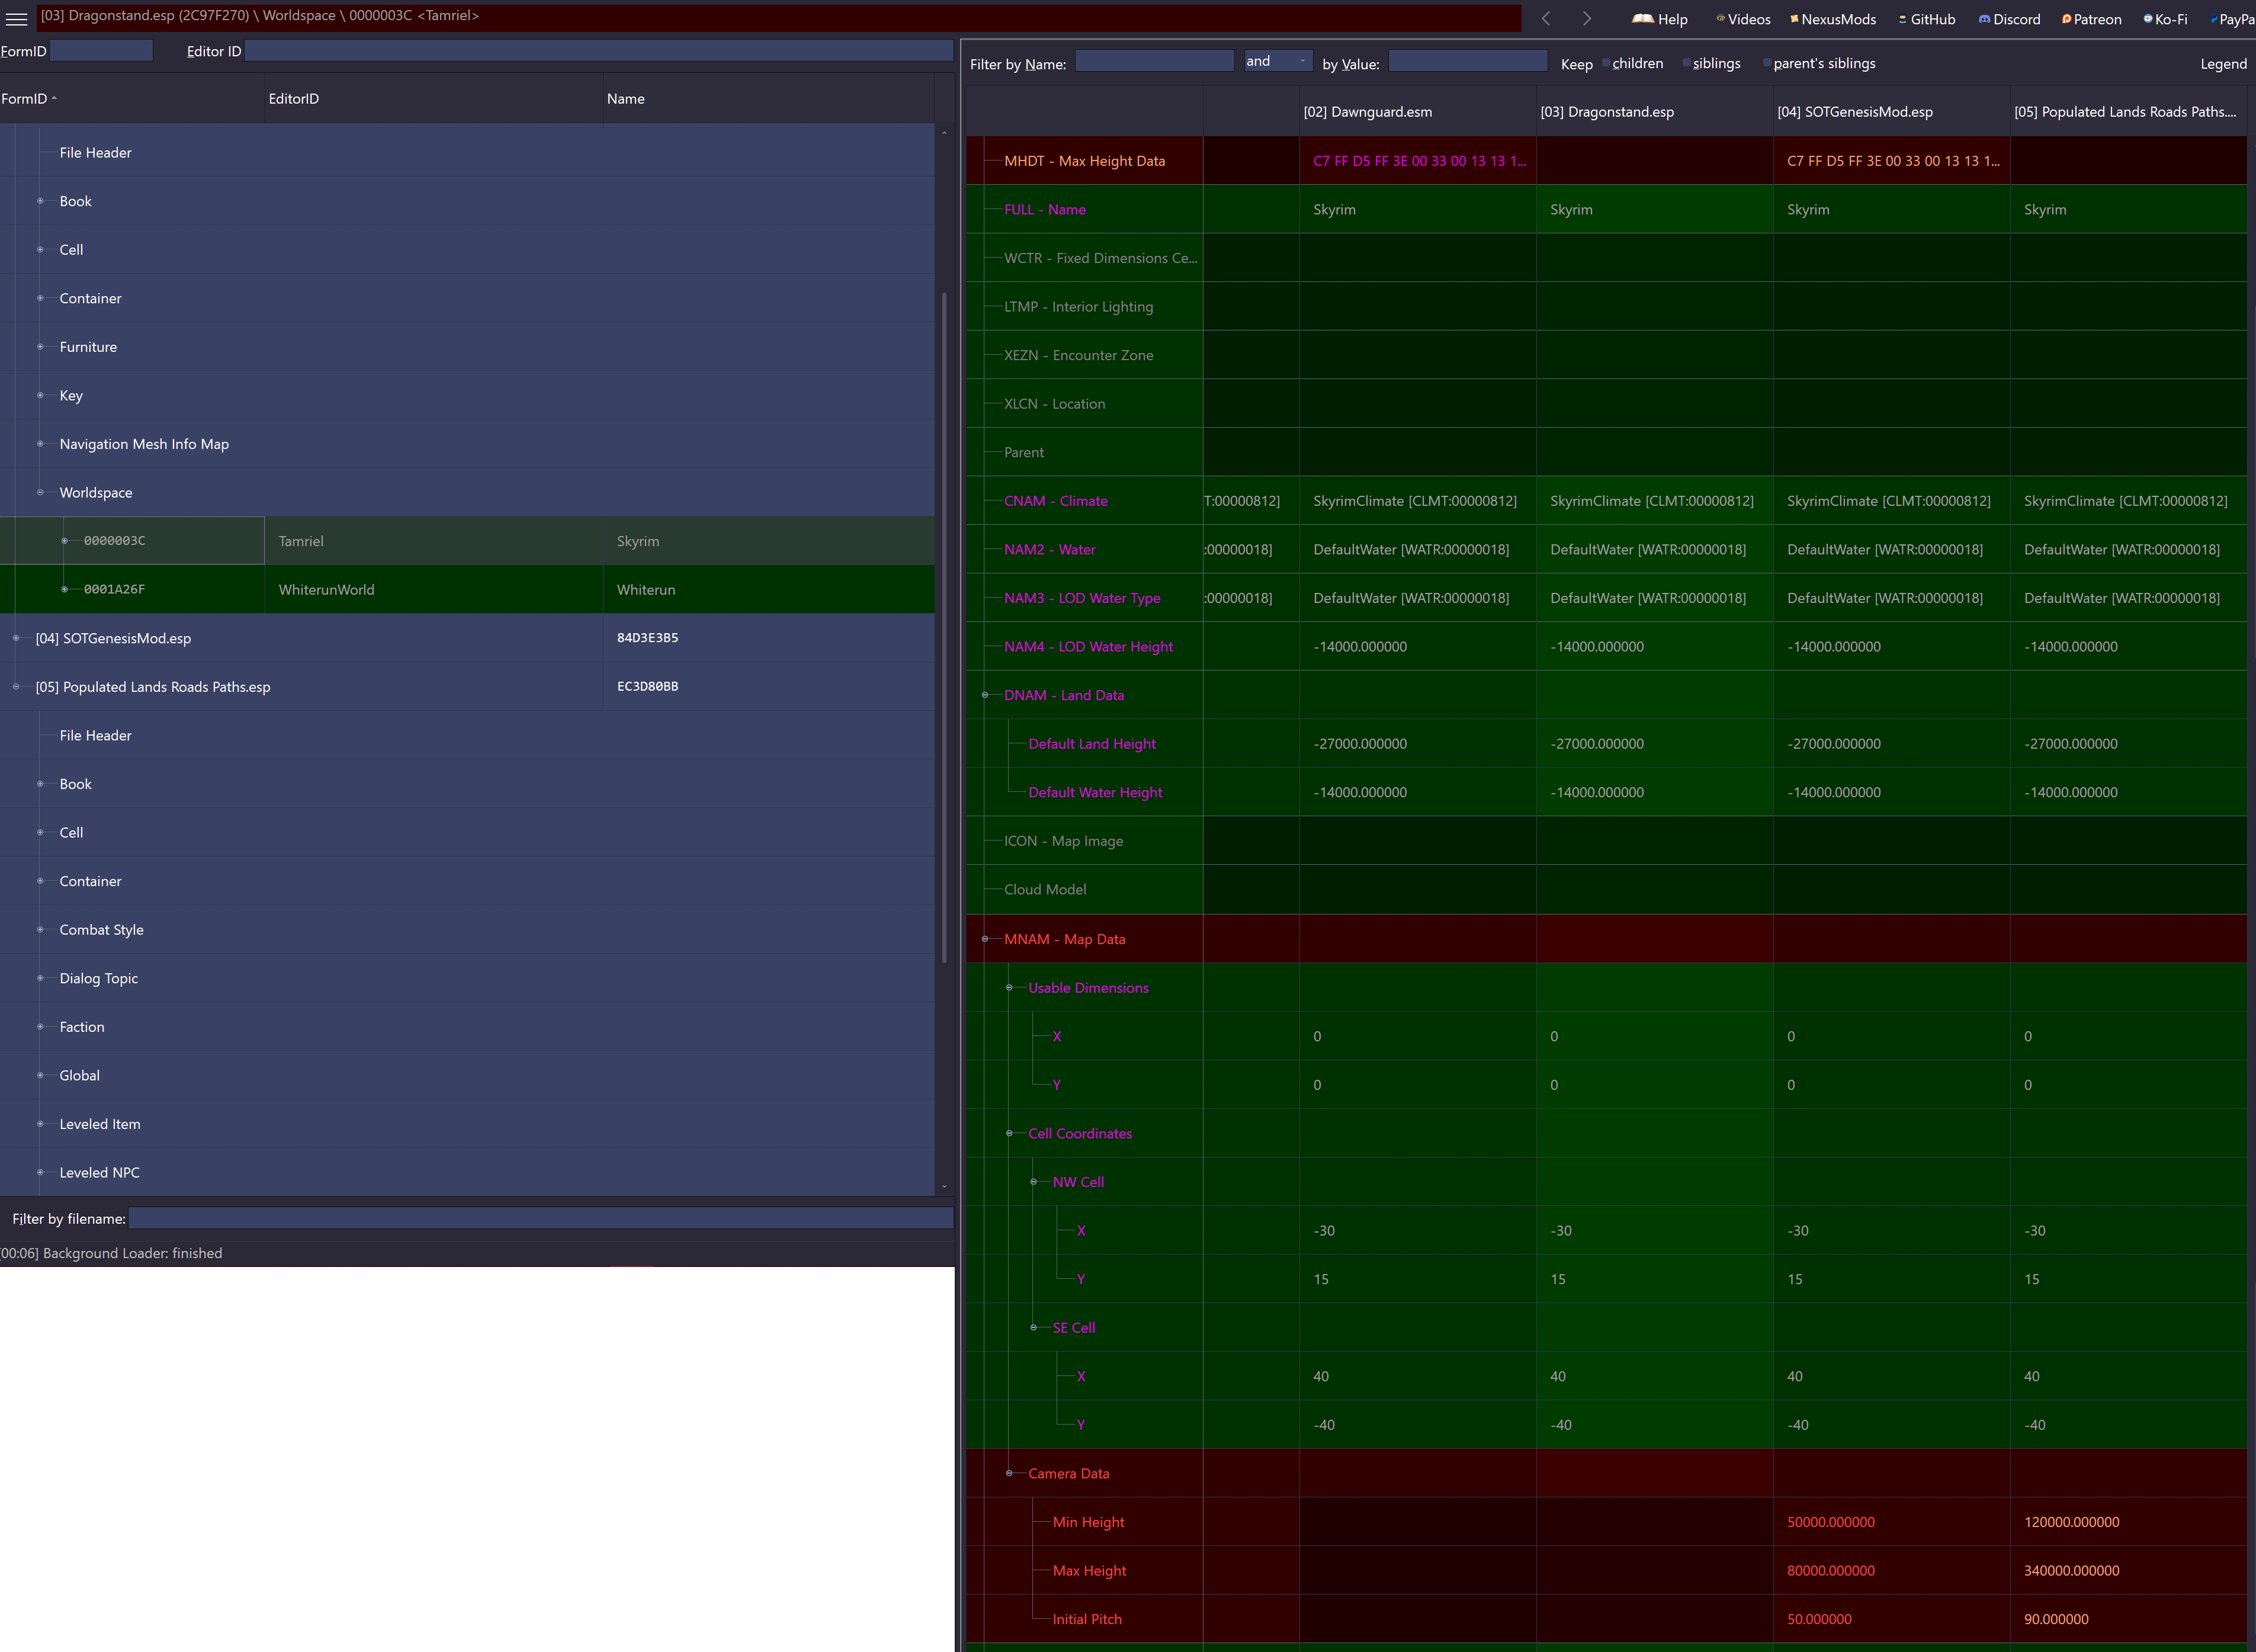
Task: Select the [03] Dragonstand.esp column header
Action: (x=1606, y=112)
